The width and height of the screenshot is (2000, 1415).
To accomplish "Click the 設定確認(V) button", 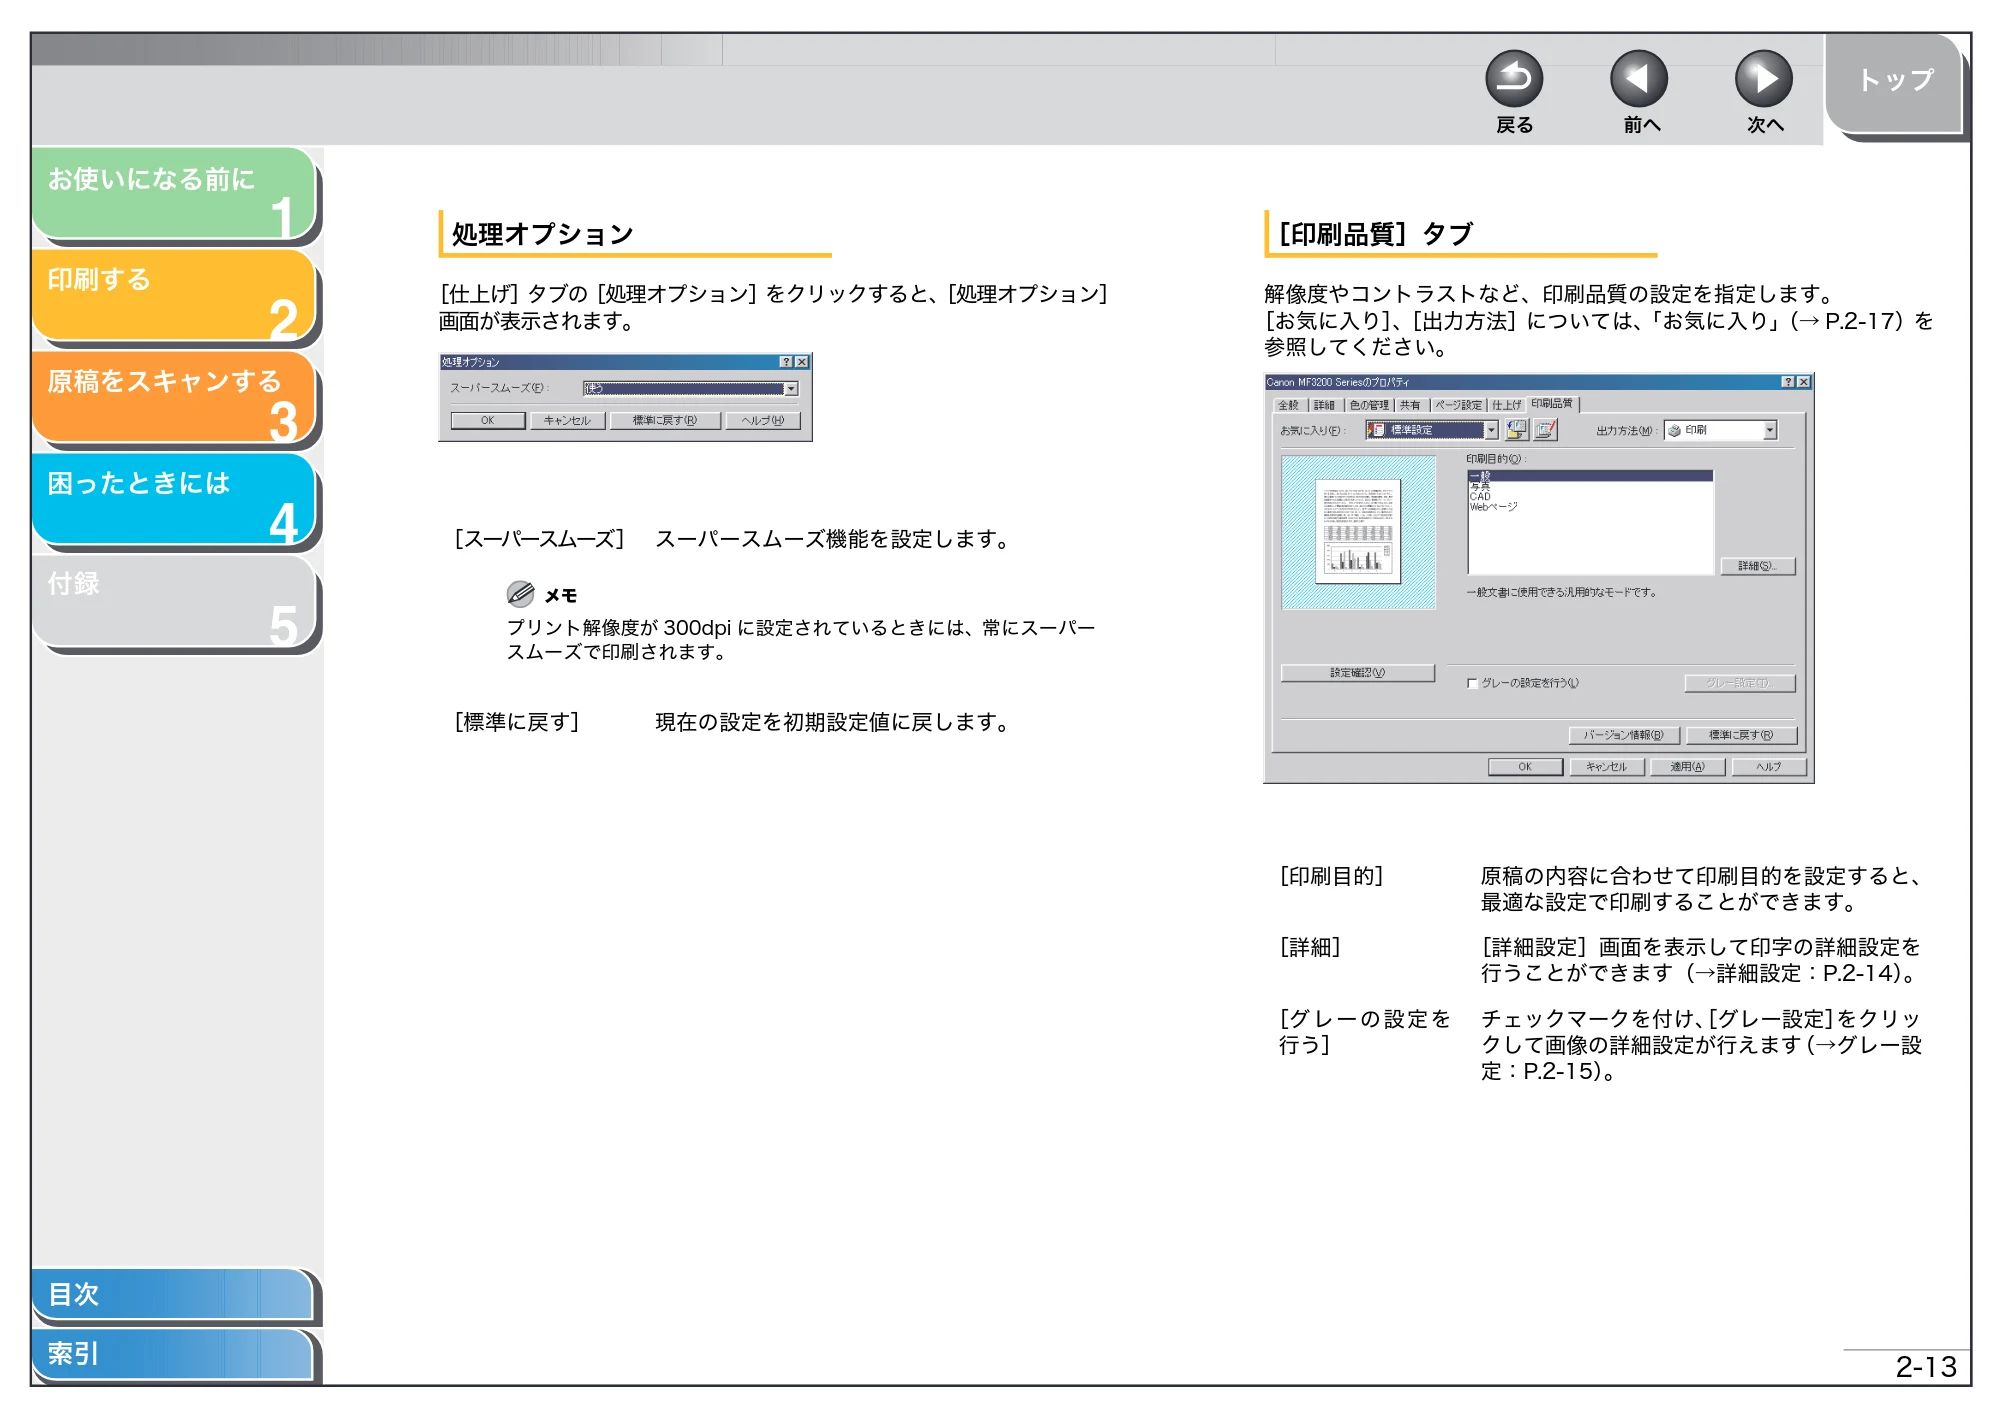I will [x=1357, y=673].
